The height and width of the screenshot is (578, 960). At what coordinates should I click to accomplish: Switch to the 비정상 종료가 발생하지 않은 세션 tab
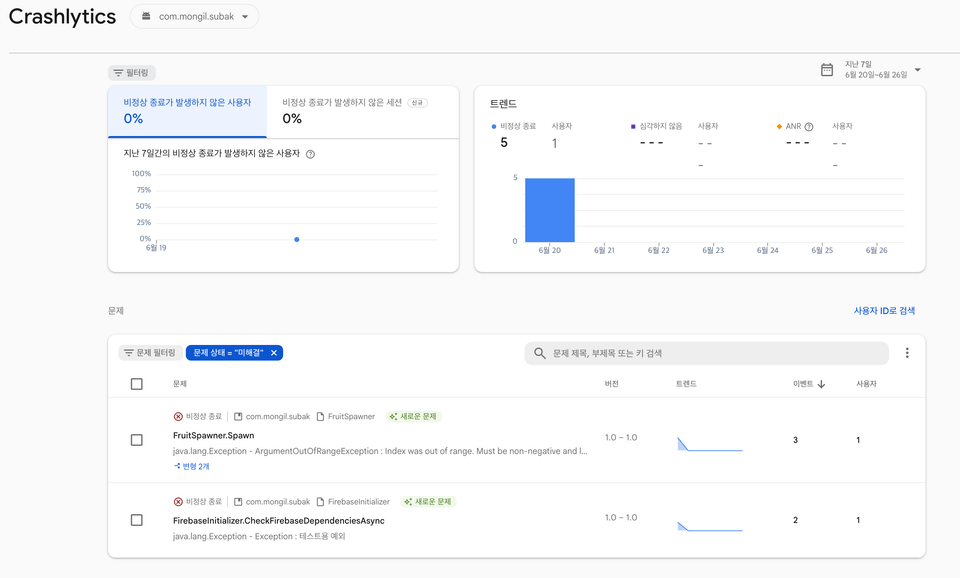[362, 111]
